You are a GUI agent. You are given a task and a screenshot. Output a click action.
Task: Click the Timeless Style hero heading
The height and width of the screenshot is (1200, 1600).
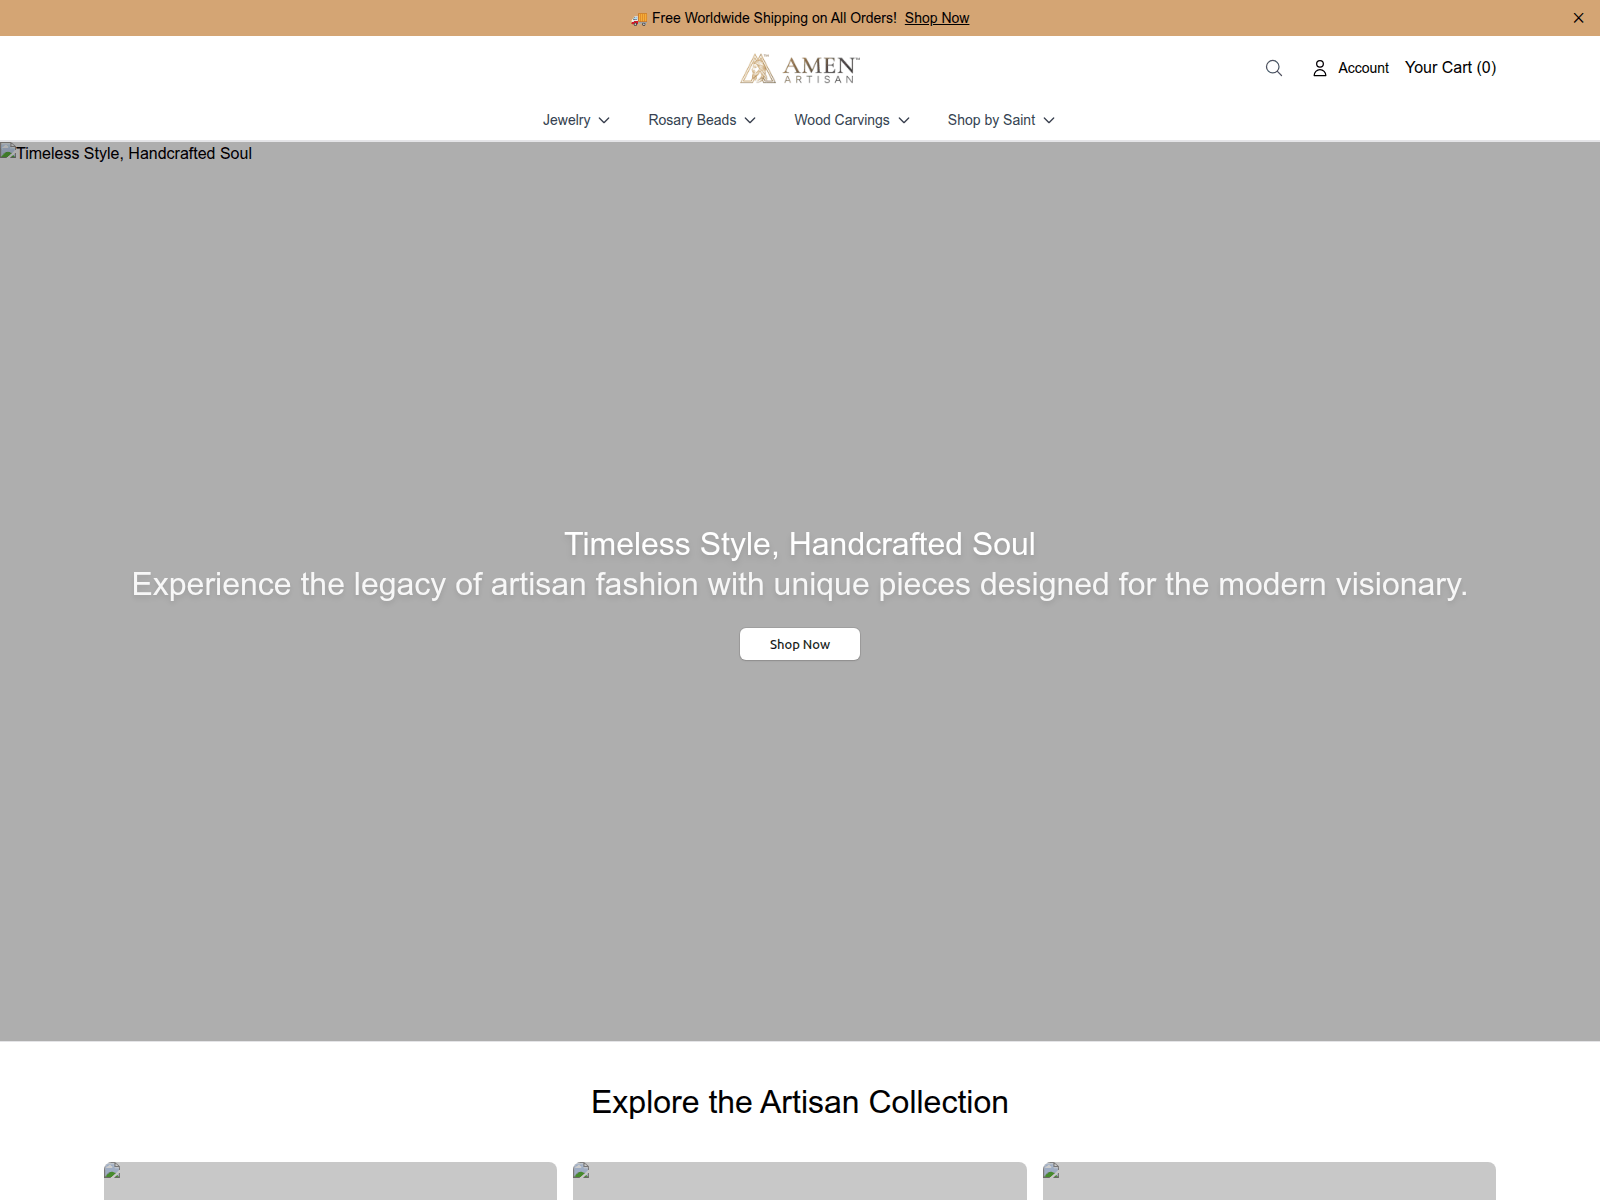pyautogui.click(x=800, y=544)
